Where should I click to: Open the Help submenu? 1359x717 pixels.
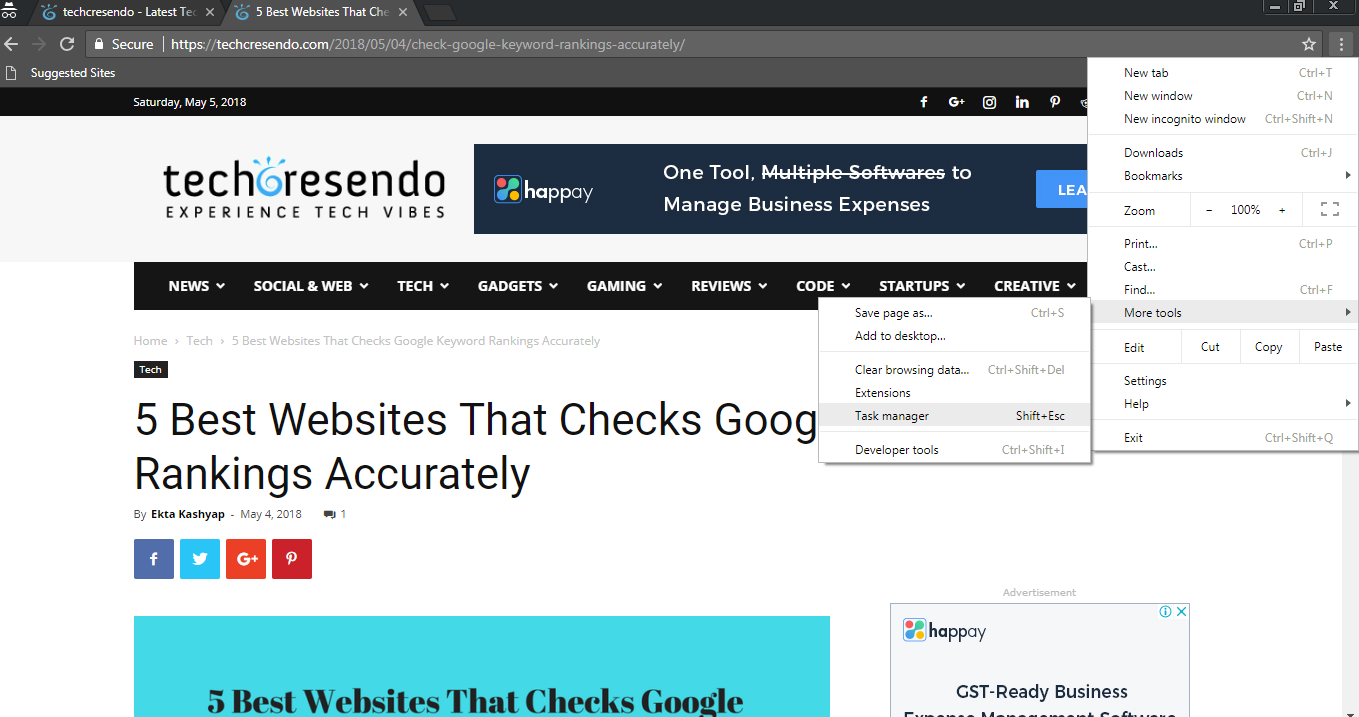point(1223,404)
